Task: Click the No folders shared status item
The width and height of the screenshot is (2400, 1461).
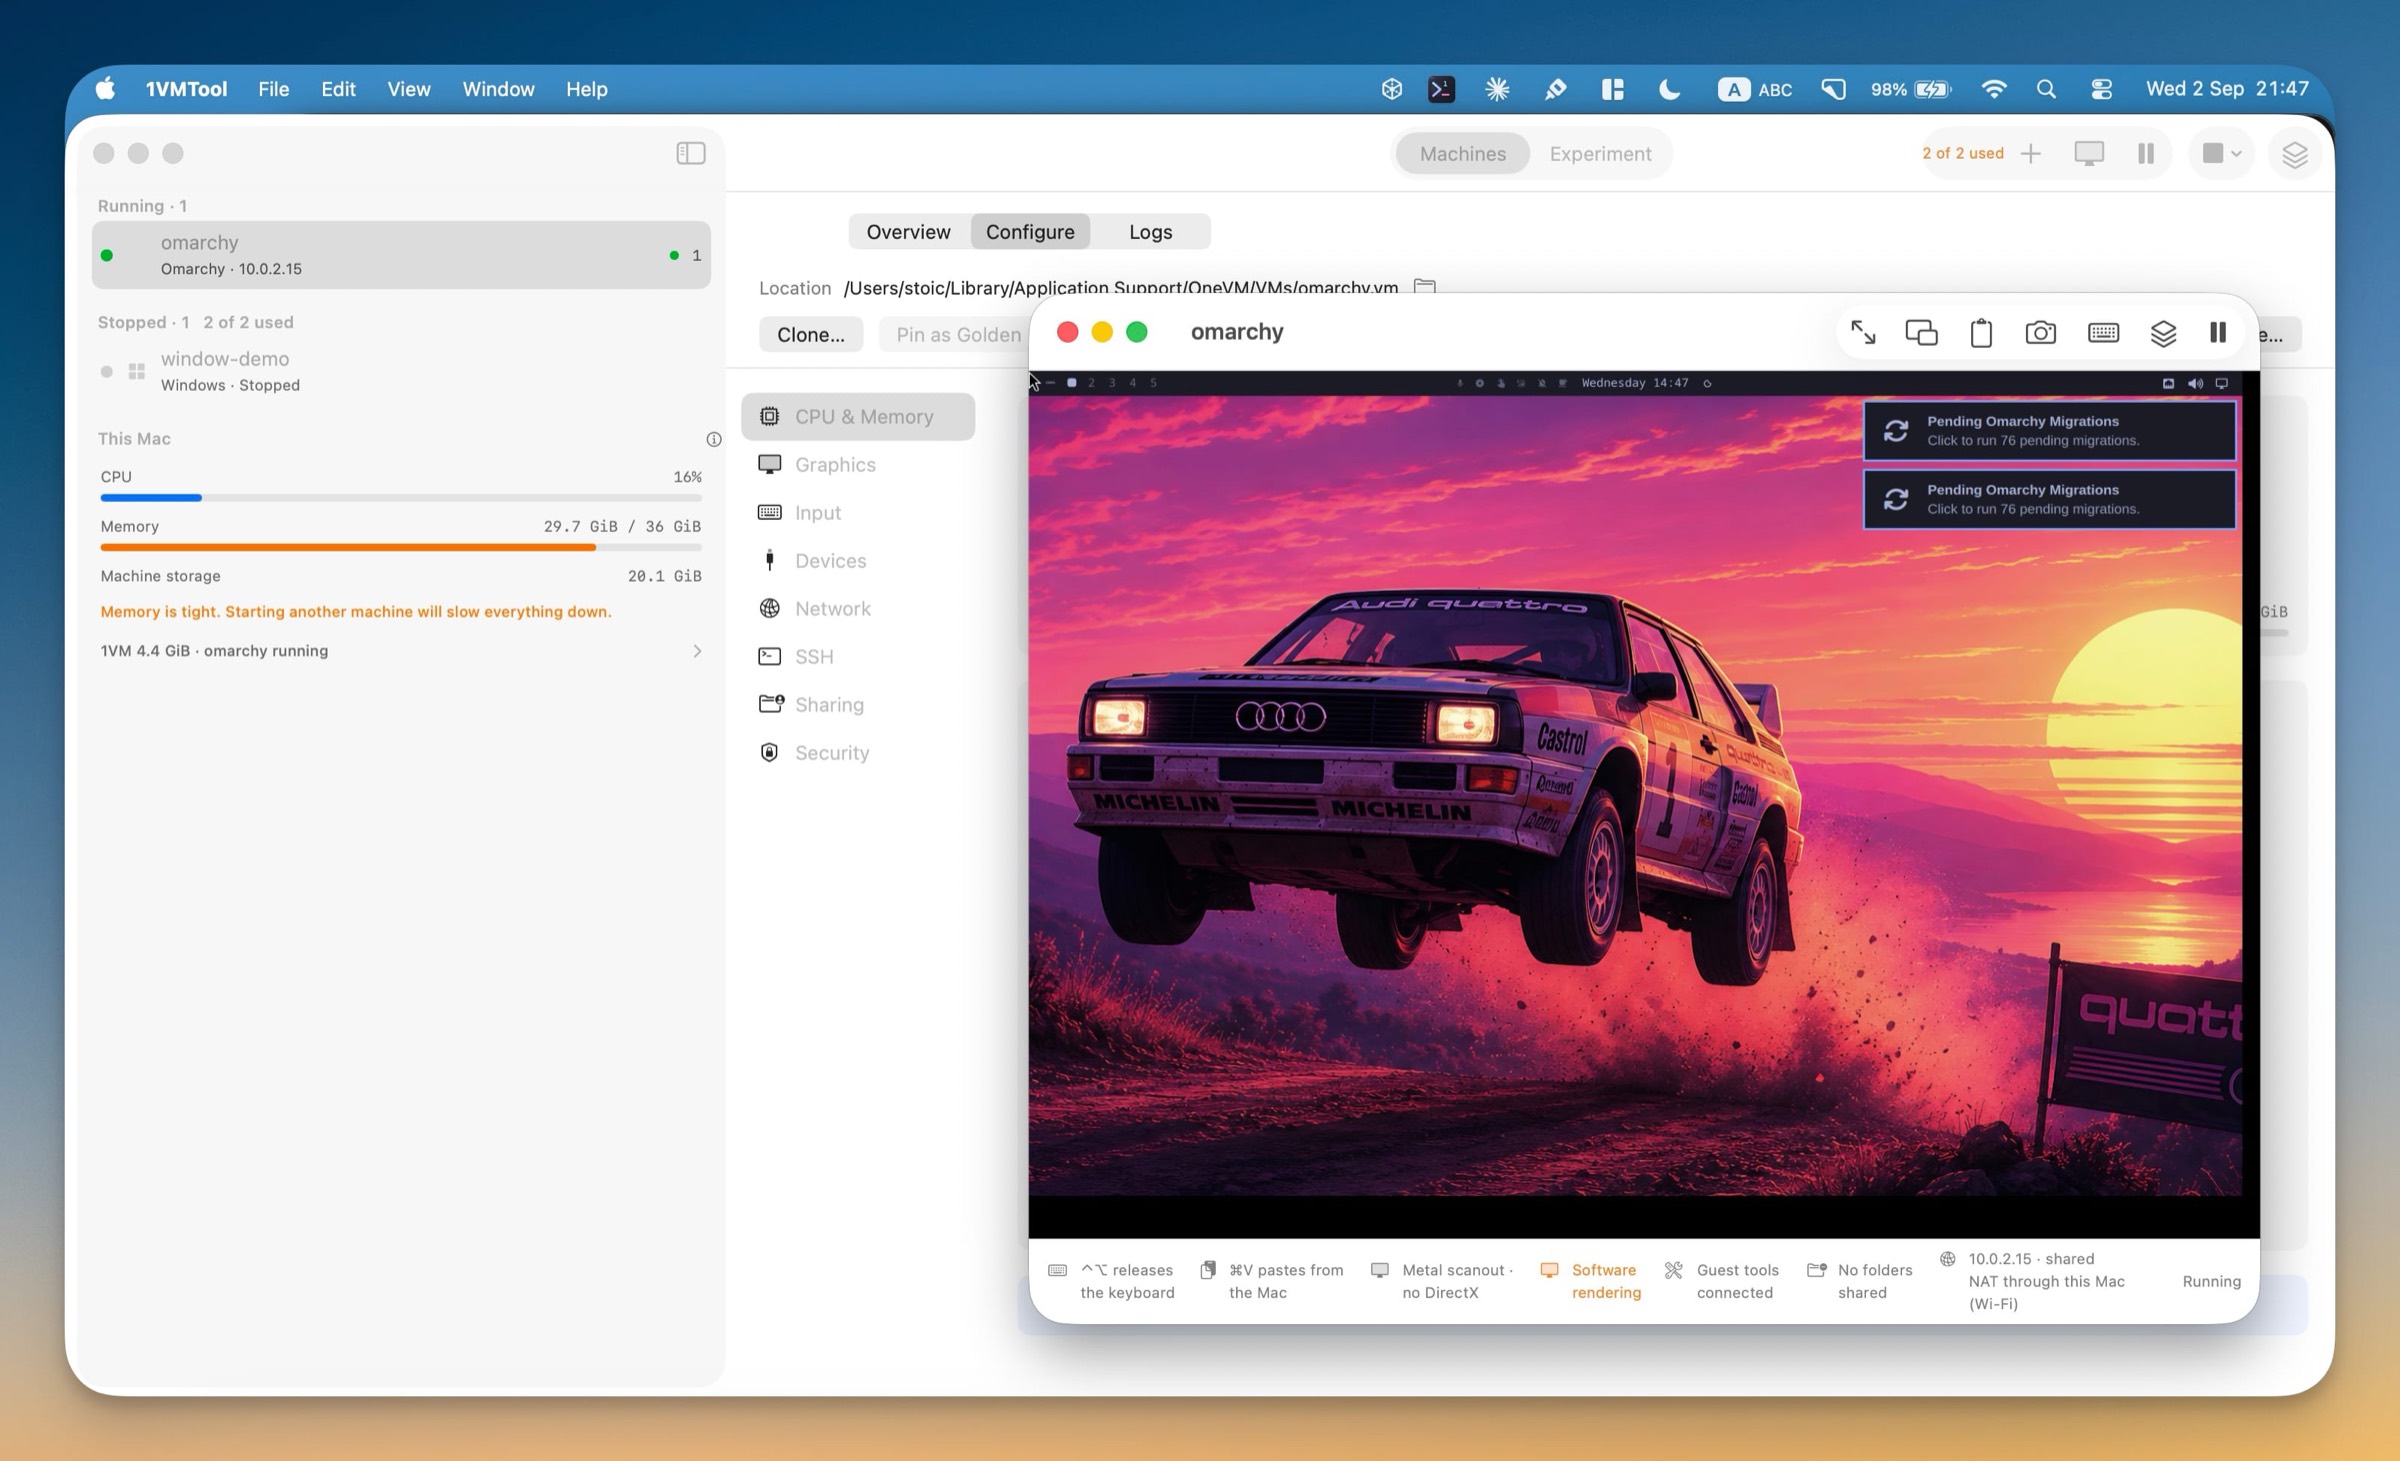Action: (x=1860, y=1281)
